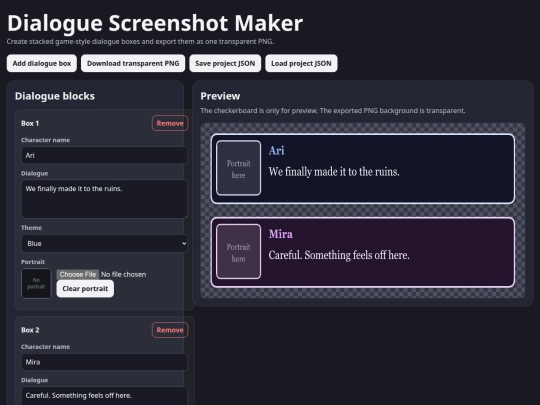Image resolution: width=540 pixels, height=405 pixels.
Task: Click the checkerboard preview note text
Action: [x=333, y=111]
